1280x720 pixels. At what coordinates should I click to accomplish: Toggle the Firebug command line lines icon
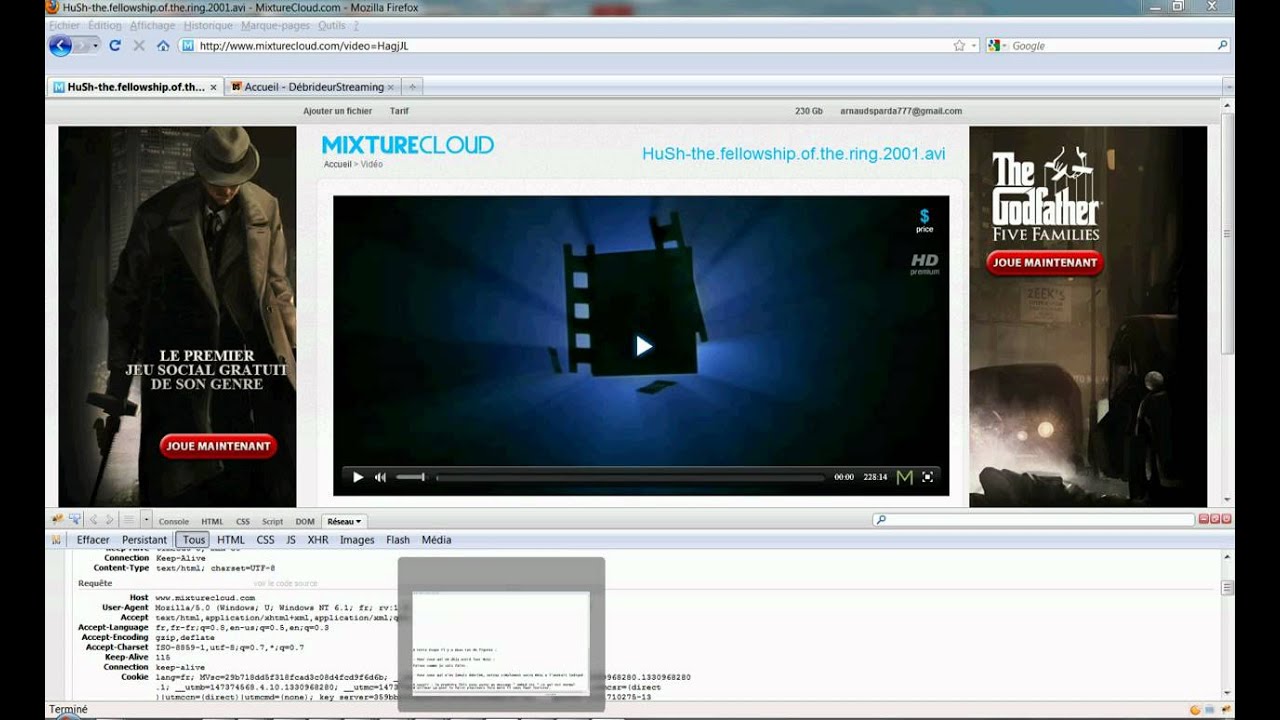tap(128, 519)
